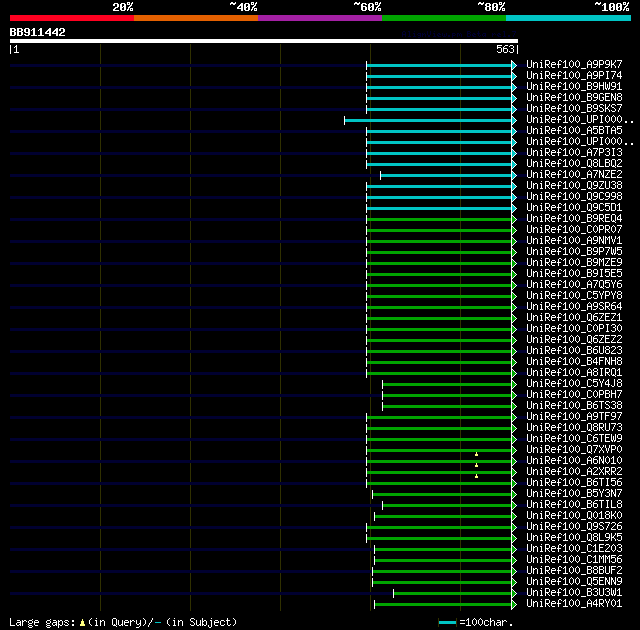The height and width of the screenshot is (630, 640).
Task: Select the UniRef100_B5Y3N7 label
Action: [x=574, y=494]
